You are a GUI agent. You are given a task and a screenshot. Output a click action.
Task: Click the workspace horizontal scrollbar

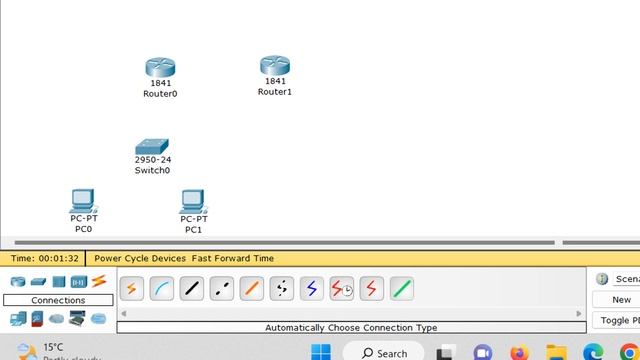pyautogui.click(x=284, y=242)
